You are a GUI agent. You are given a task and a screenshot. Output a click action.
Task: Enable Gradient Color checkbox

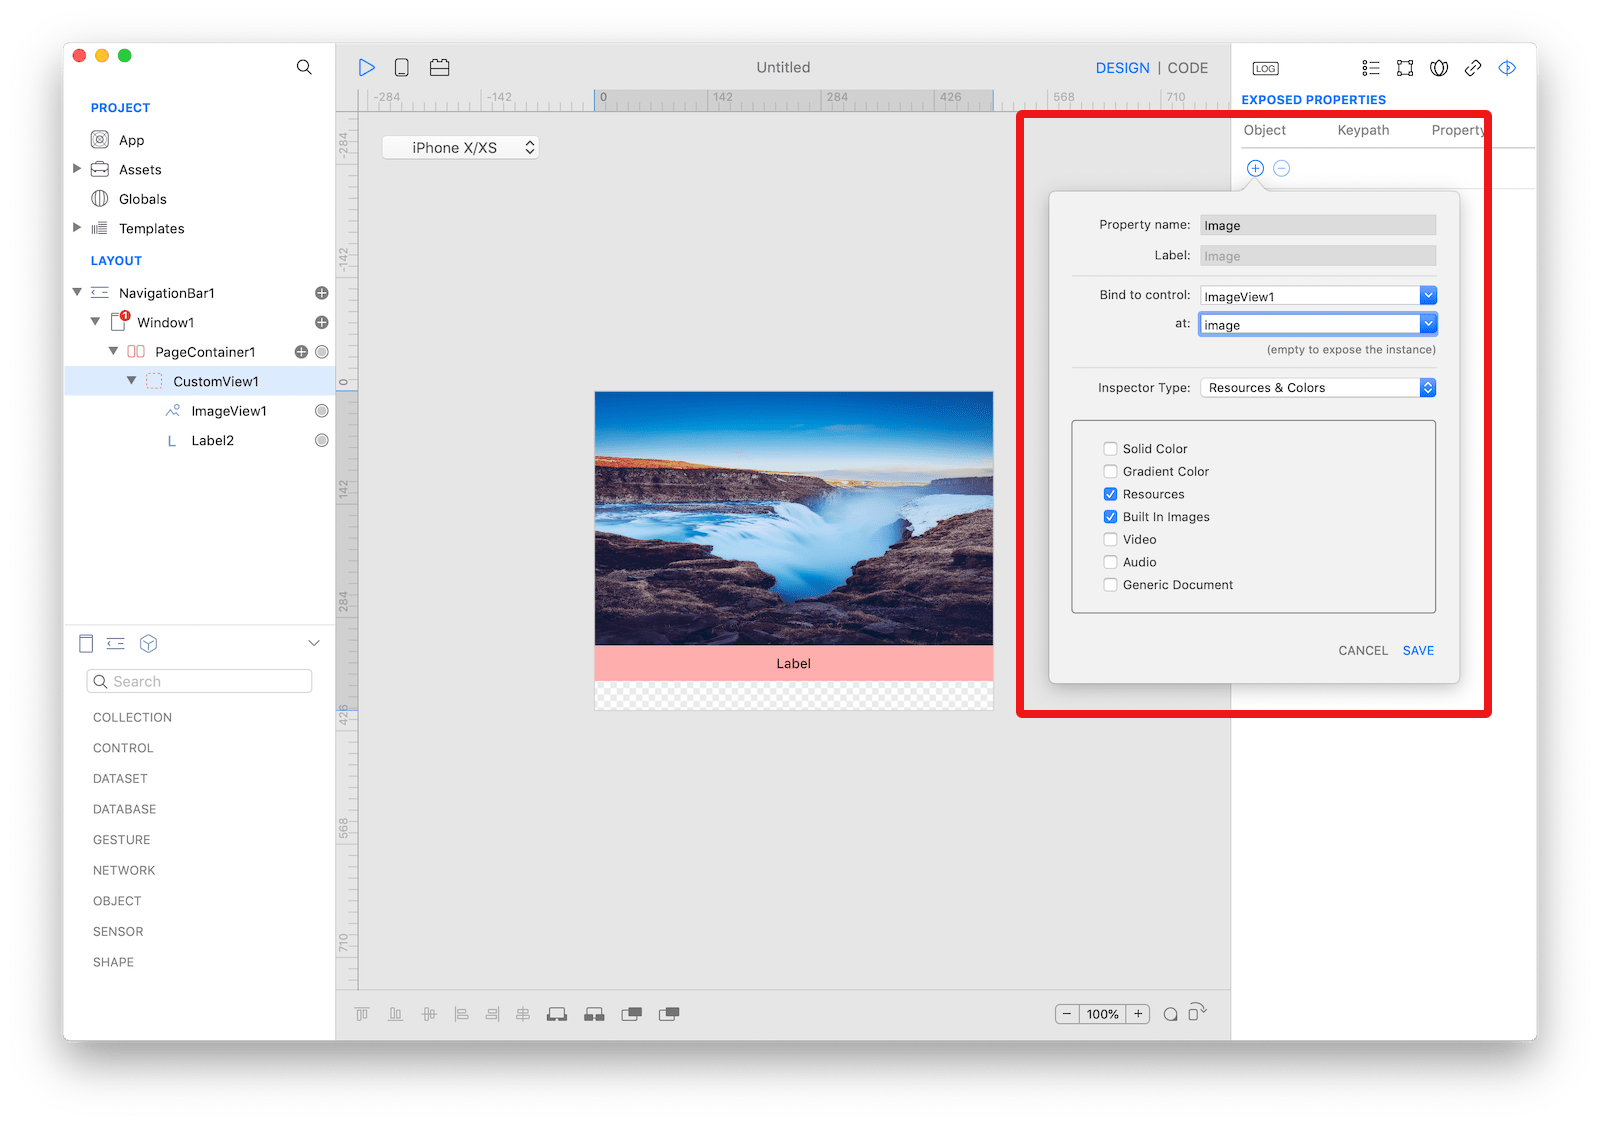(x=1110, y=471)
